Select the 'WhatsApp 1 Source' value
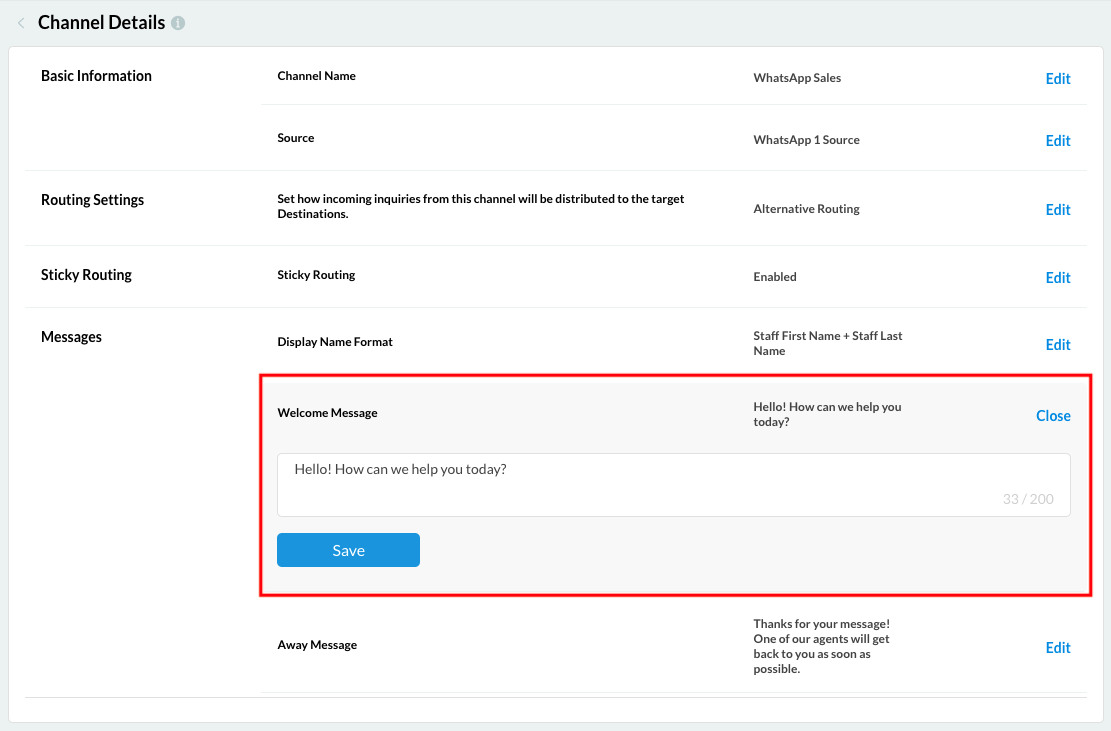The height and width of the screenshot is (731, 1111). click(x=806, y=140)
